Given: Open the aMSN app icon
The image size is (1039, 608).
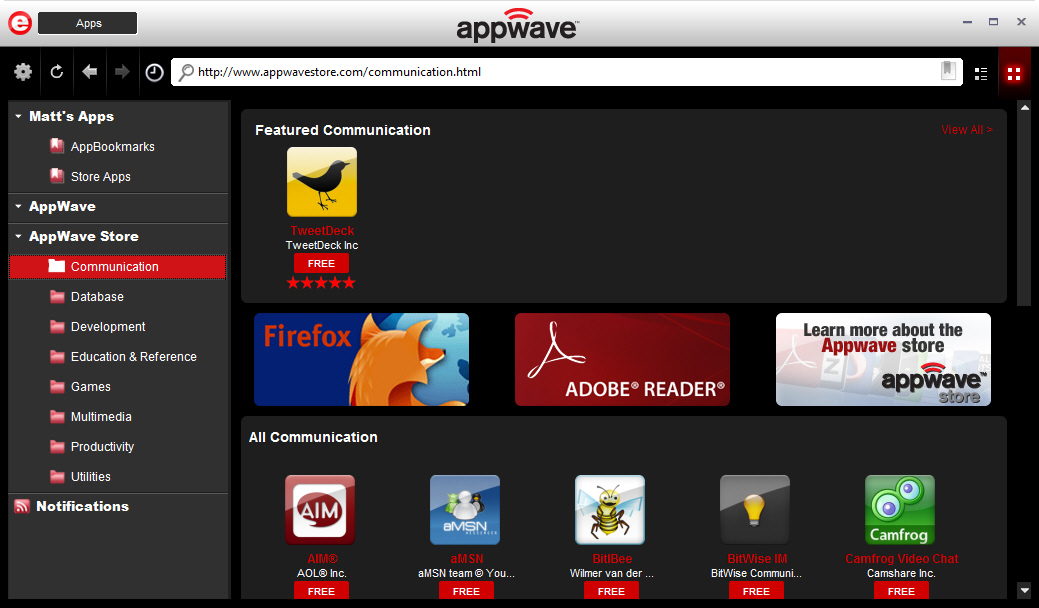Looking at the screenshot, I should pyautogui.click(x=465, y=509).
